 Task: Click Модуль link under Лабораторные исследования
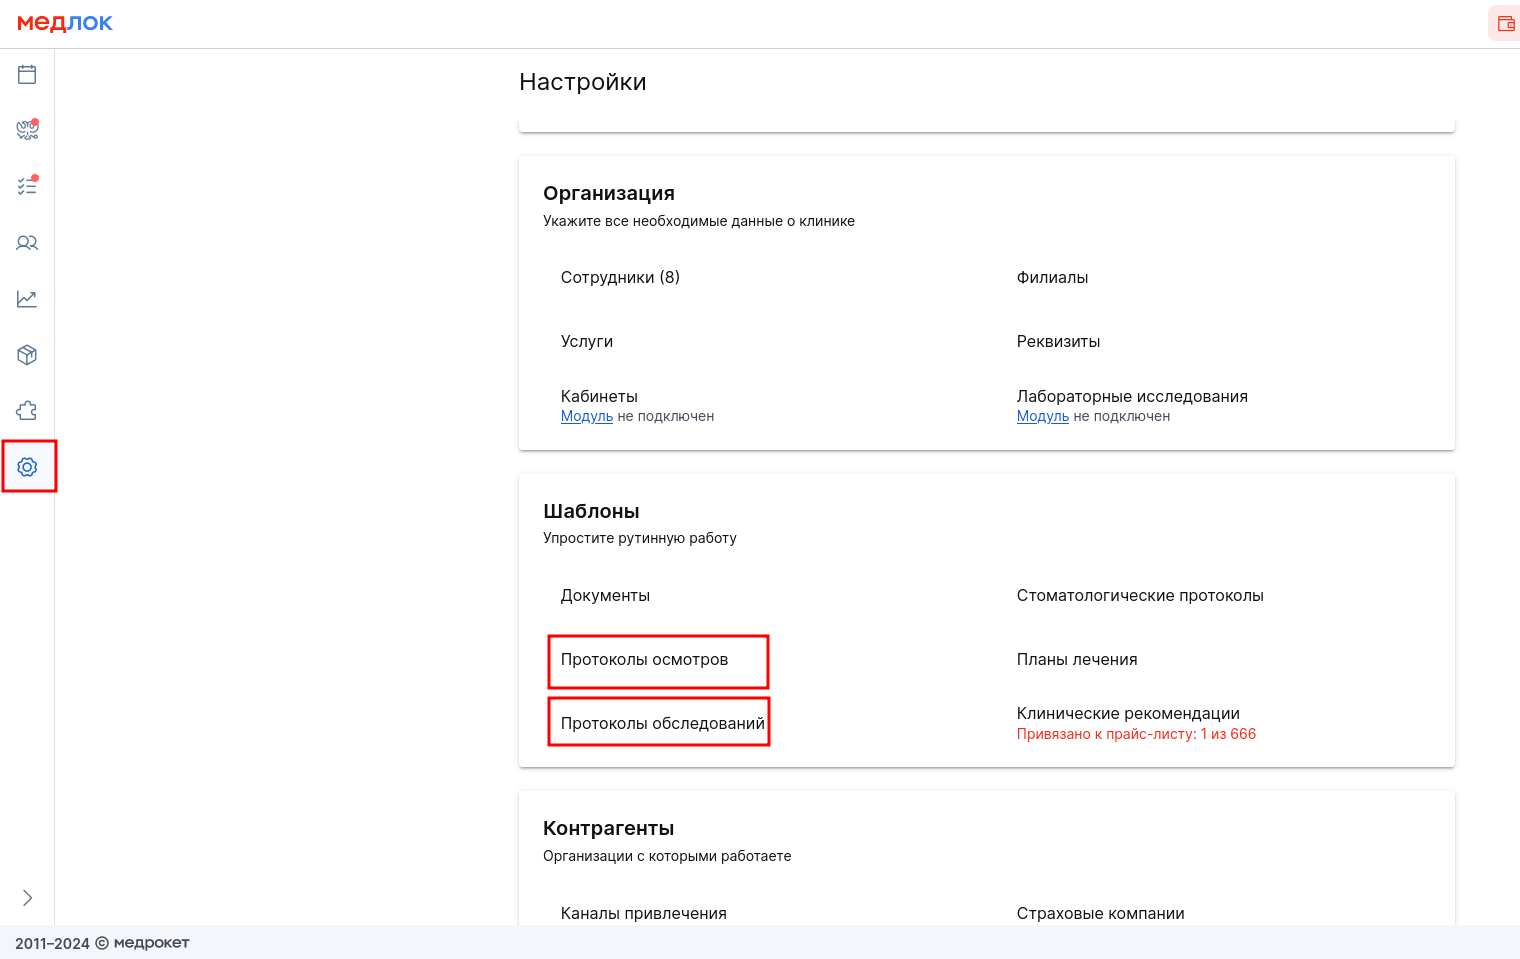(x=1042, y=417)
